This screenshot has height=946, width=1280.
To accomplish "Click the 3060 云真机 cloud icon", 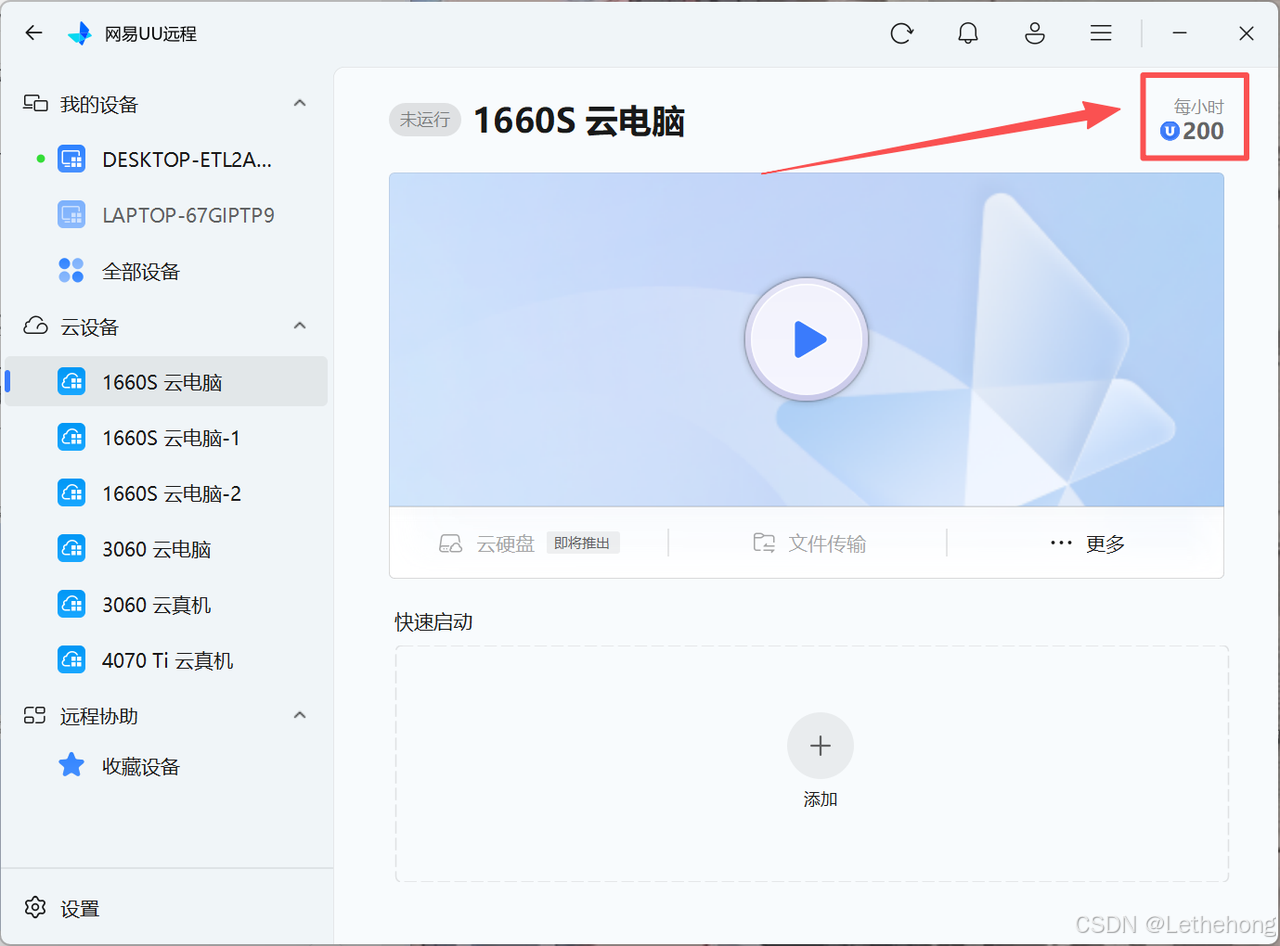I will coord(71,605).
